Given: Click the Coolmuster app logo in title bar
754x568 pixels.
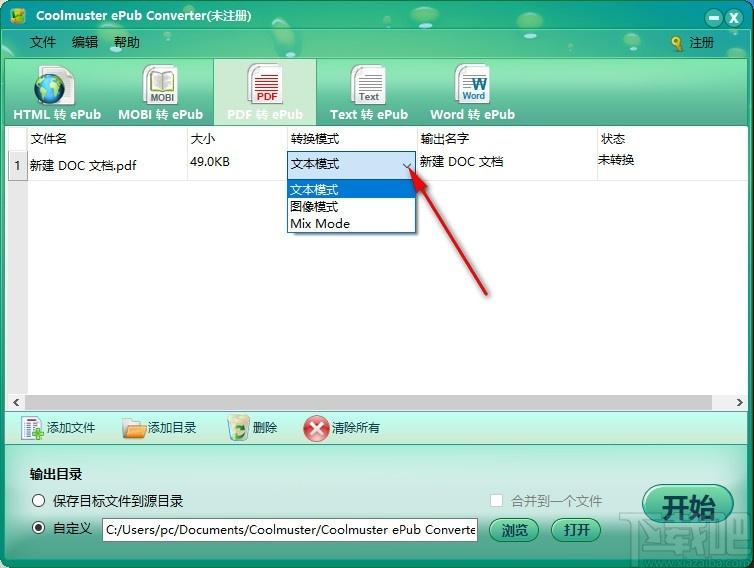Looking at the screenshot, I should pyautogui.click(x=18, y=16).
